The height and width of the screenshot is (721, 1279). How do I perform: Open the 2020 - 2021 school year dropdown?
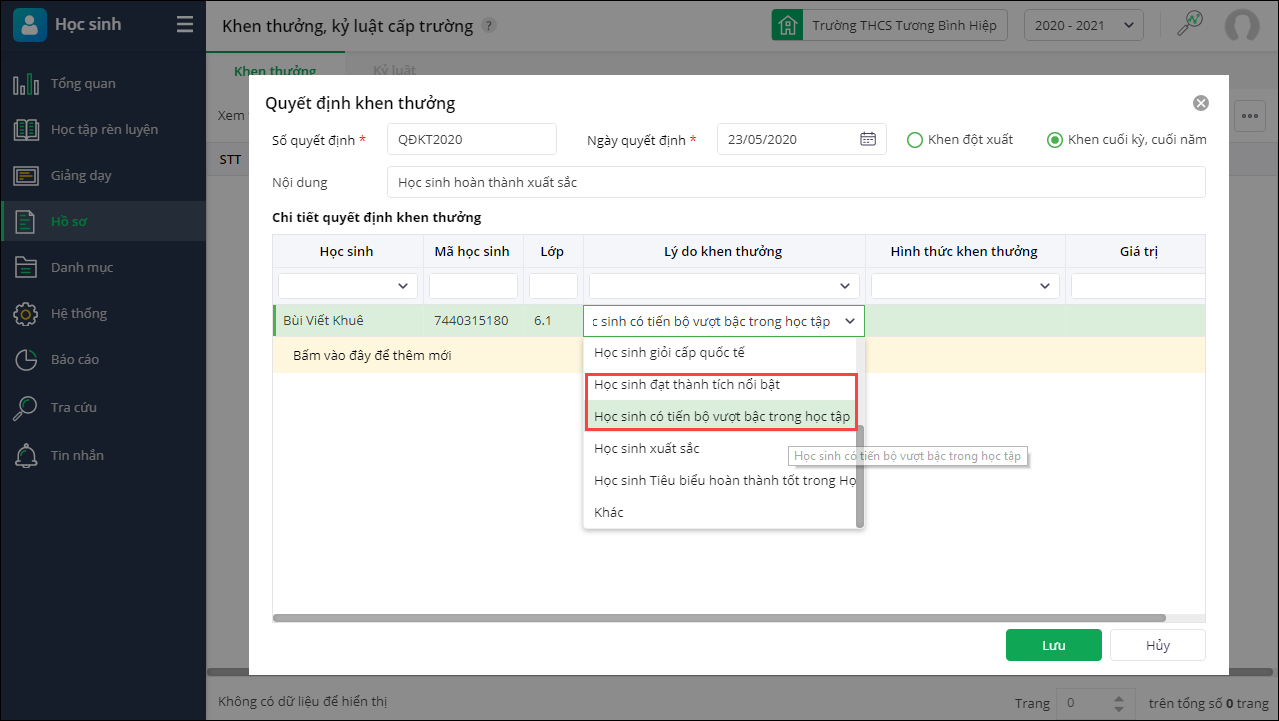tap(1084, 25)
